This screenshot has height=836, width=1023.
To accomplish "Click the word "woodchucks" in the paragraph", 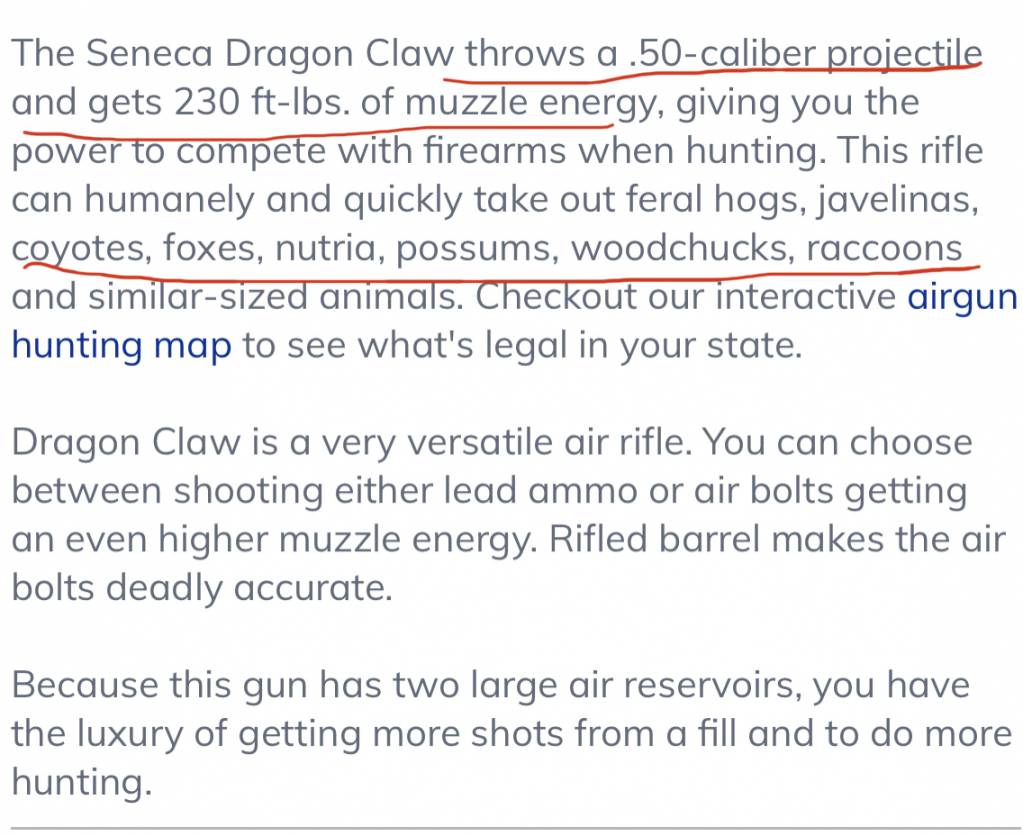I will [x=682, y=249].
